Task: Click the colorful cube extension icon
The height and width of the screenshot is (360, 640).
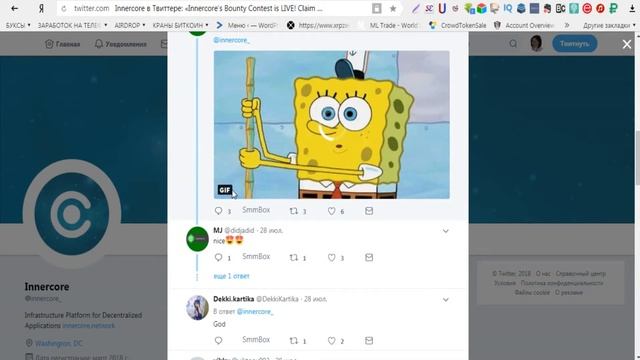Action: coord(482,8)
